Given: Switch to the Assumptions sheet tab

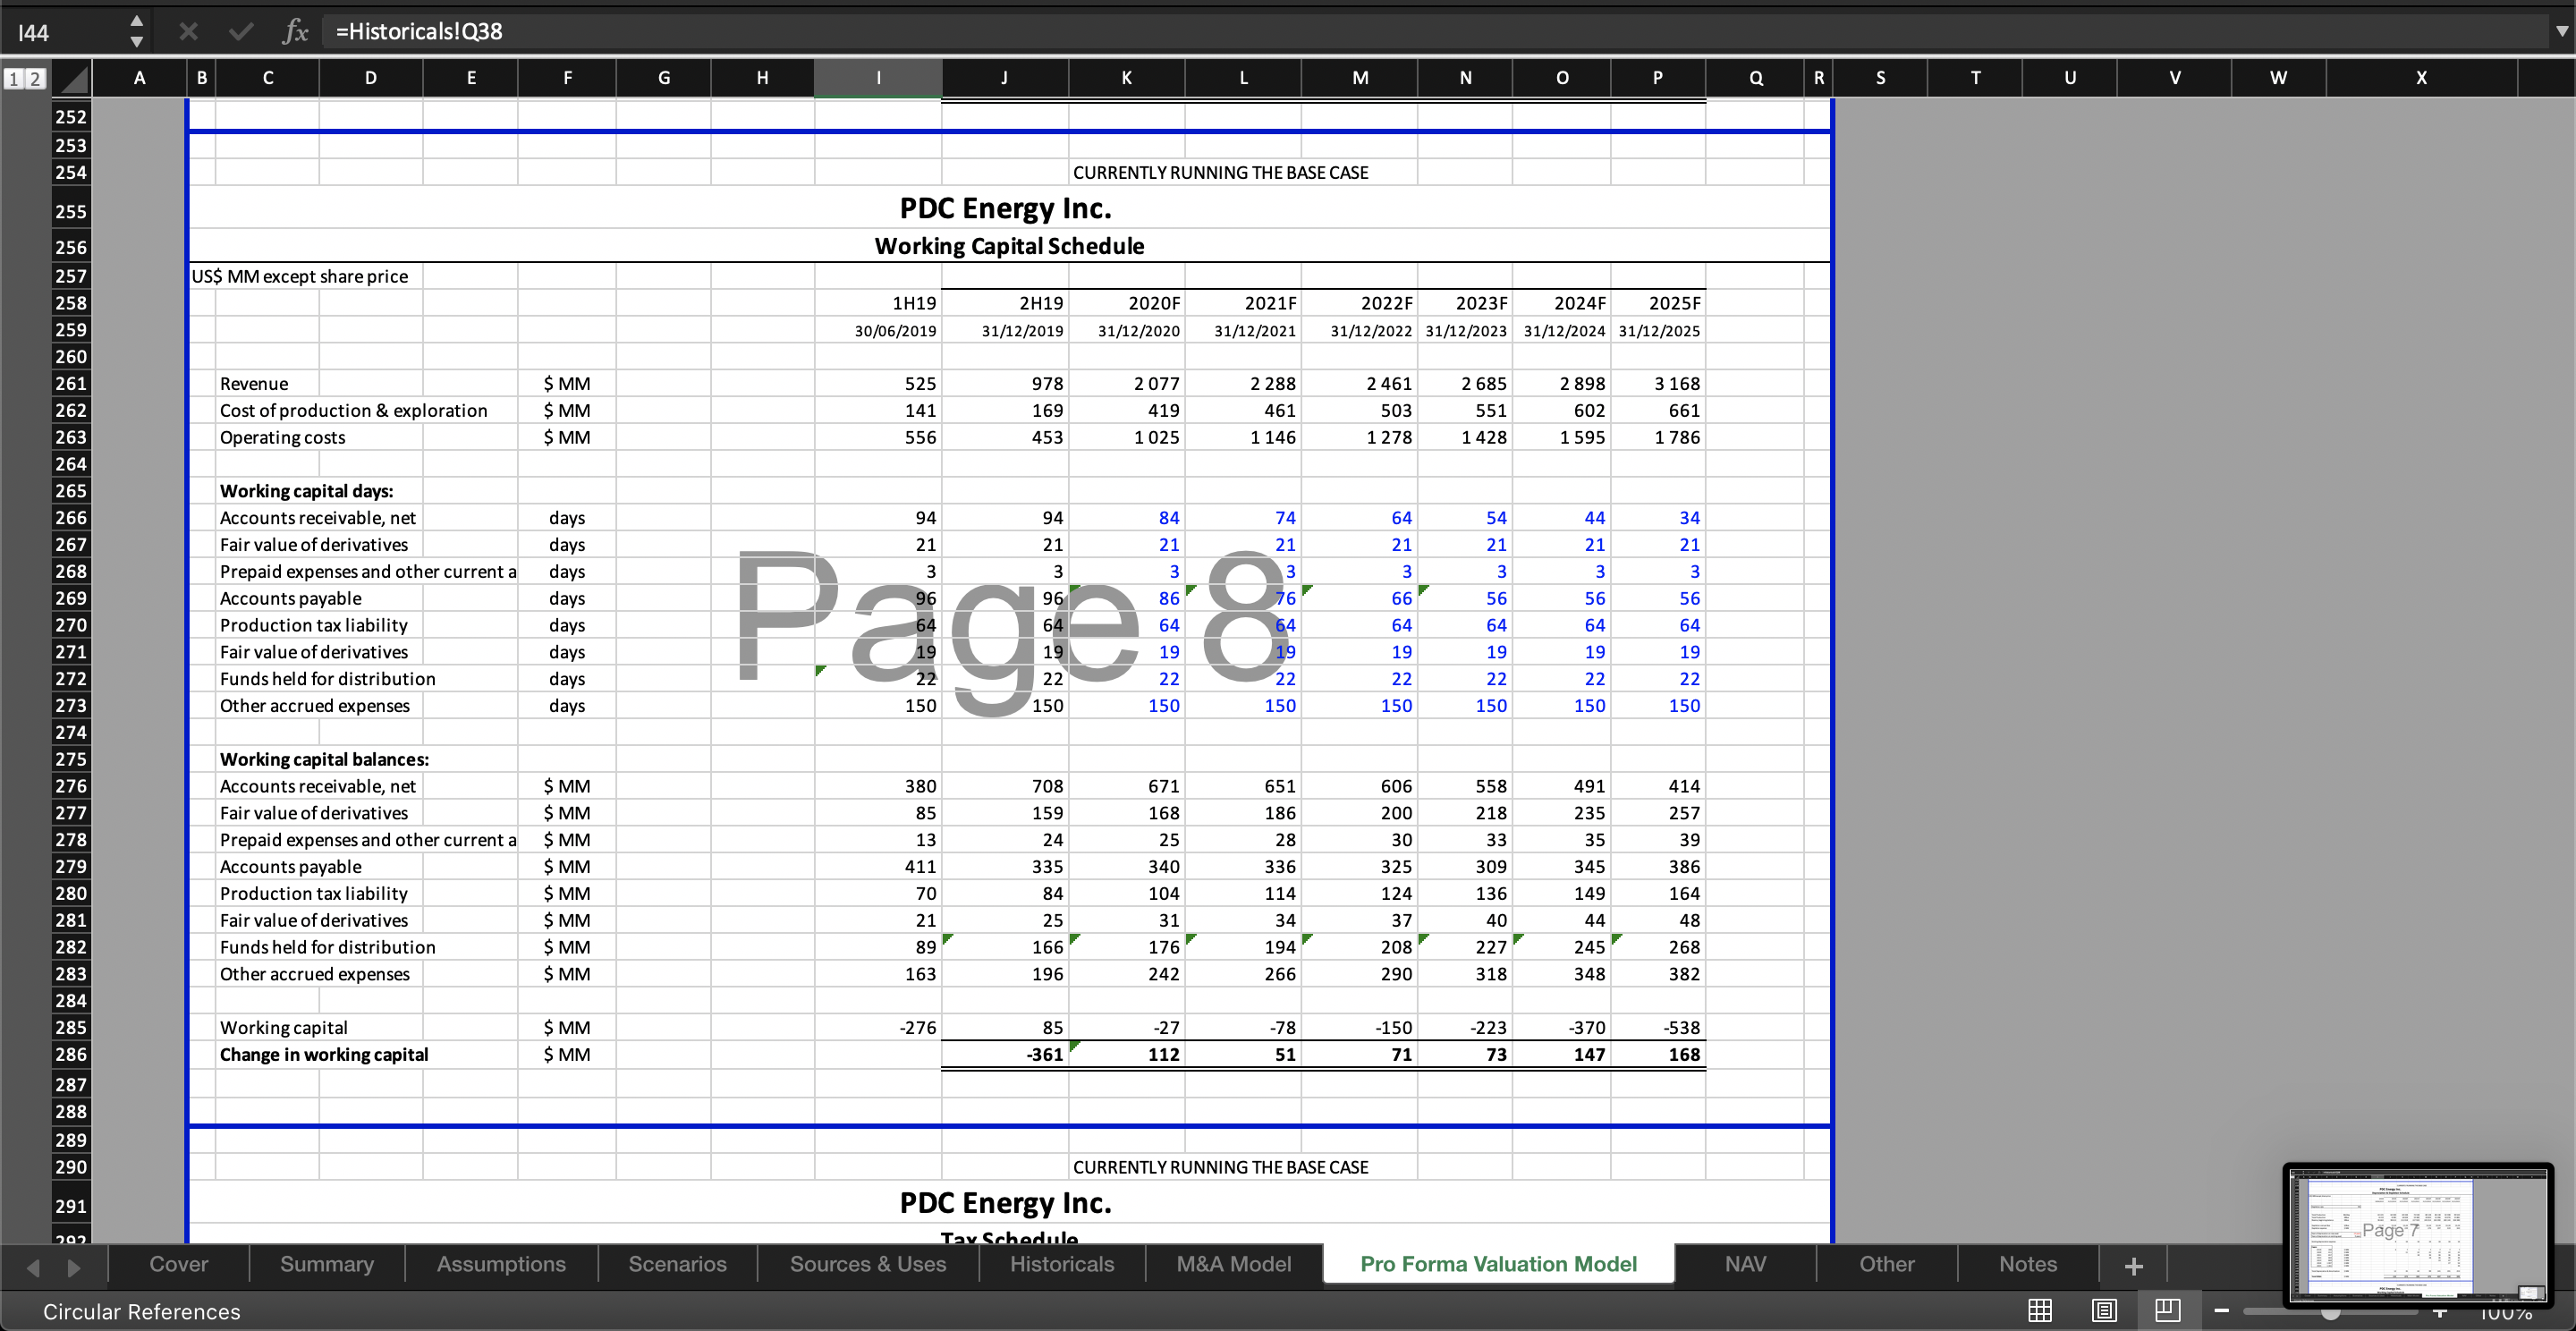Looking at the screenshot, I should tap(501, 1264).
